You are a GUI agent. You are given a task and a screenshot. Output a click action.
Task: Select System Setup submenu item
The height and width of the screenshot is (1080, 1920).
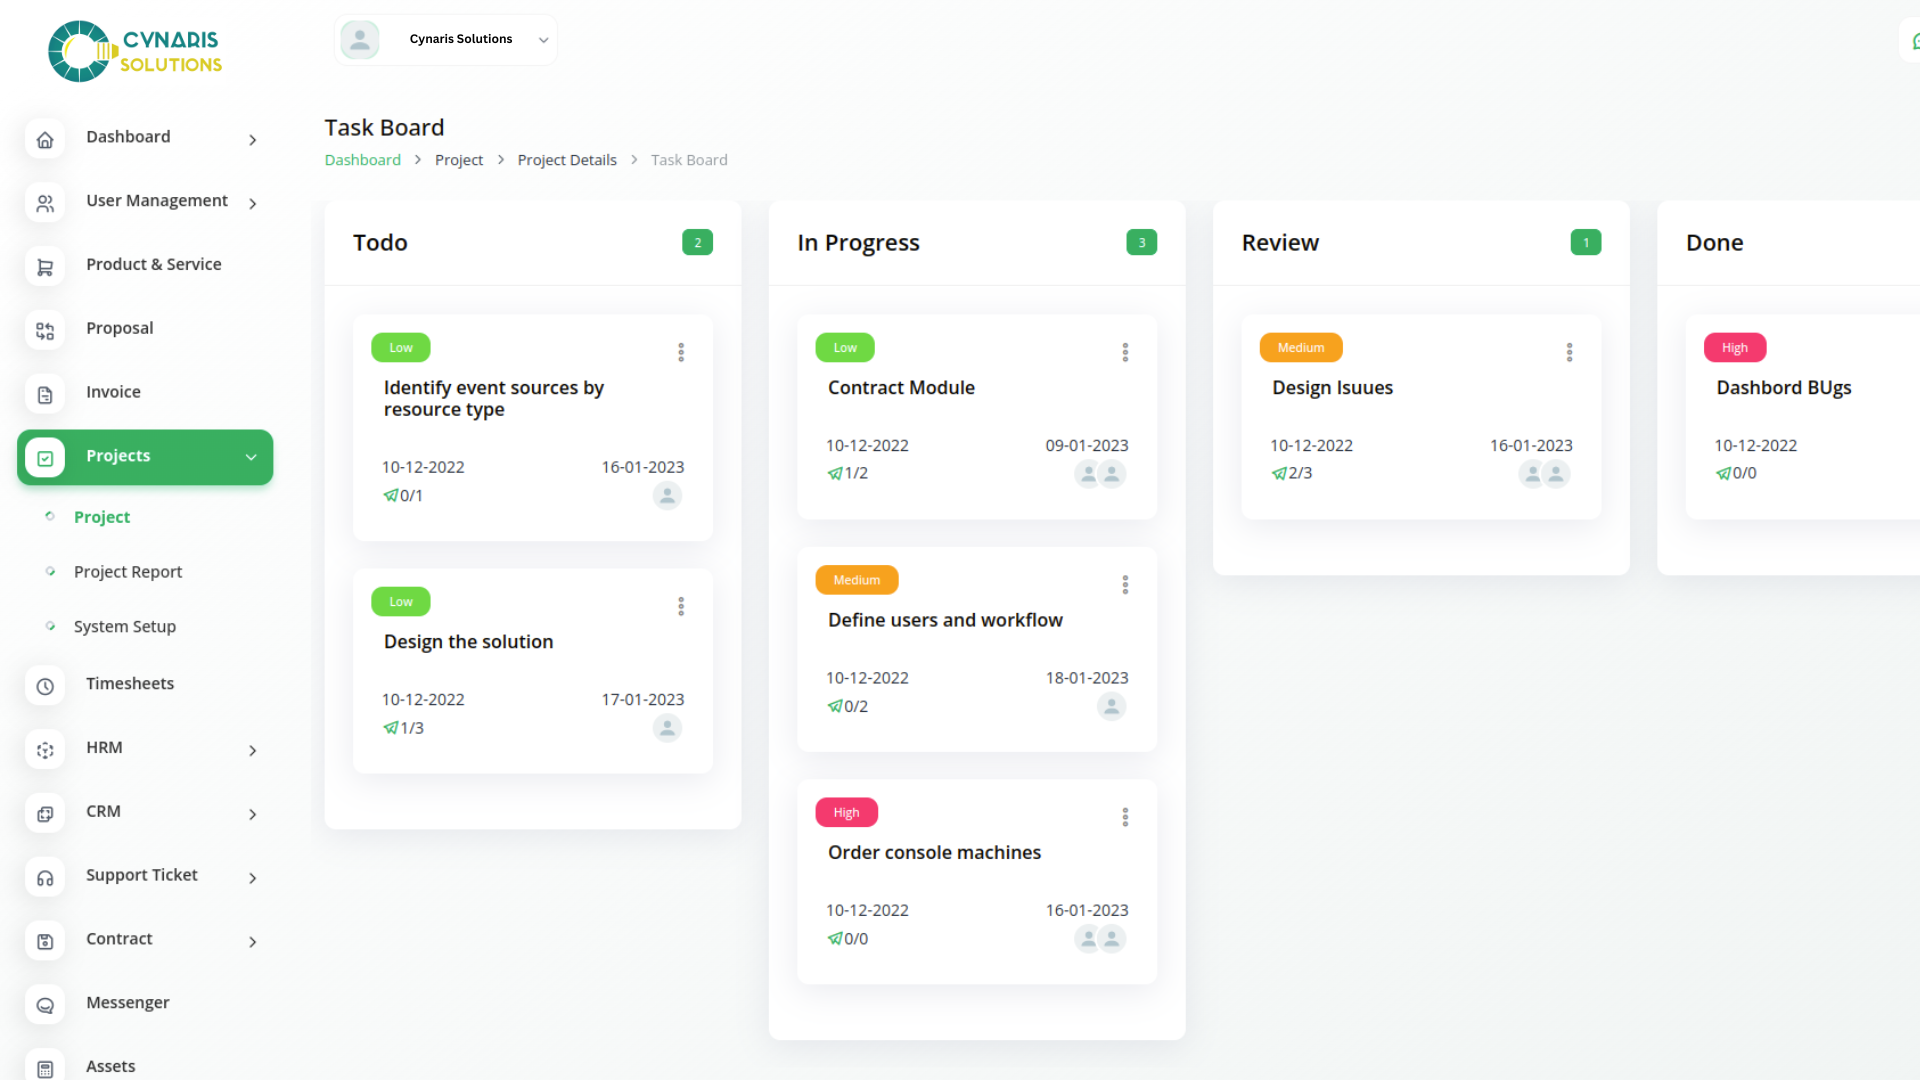coord(125,627)
